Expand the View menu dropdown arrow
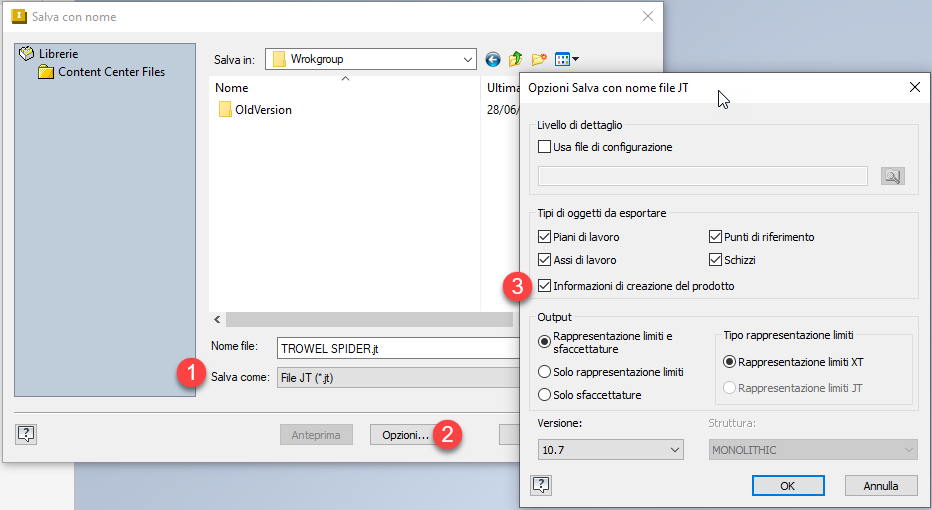 (575, 59)
